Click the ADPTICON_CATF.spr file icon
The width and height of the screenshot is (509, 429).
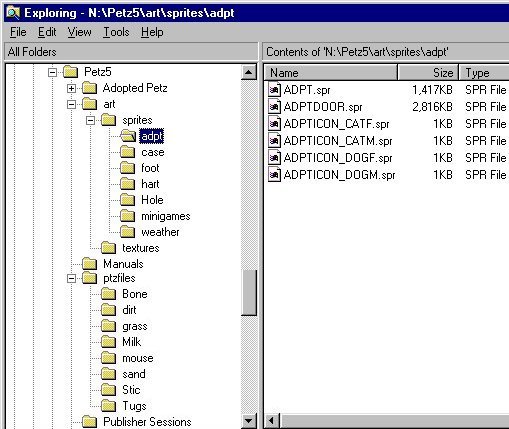(274, 124)
